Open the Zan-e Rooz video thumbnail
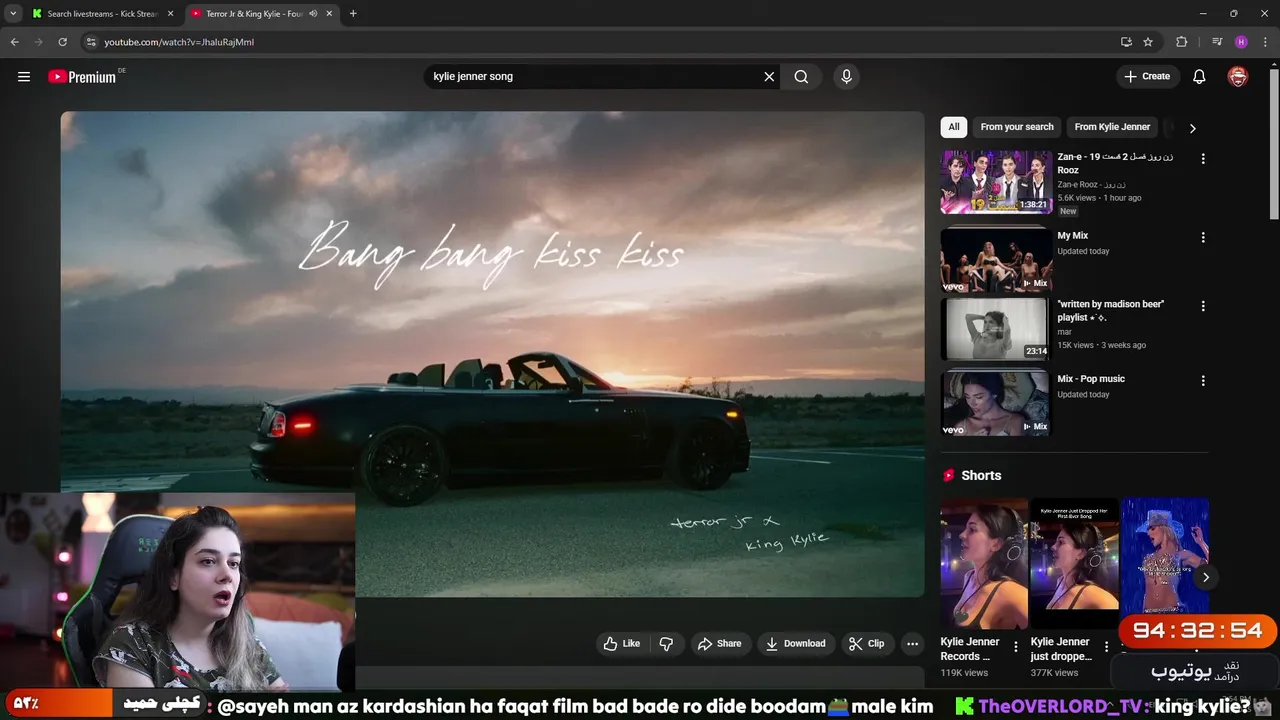Screen dimensions: 1280x720 click(x=996, y=182)
